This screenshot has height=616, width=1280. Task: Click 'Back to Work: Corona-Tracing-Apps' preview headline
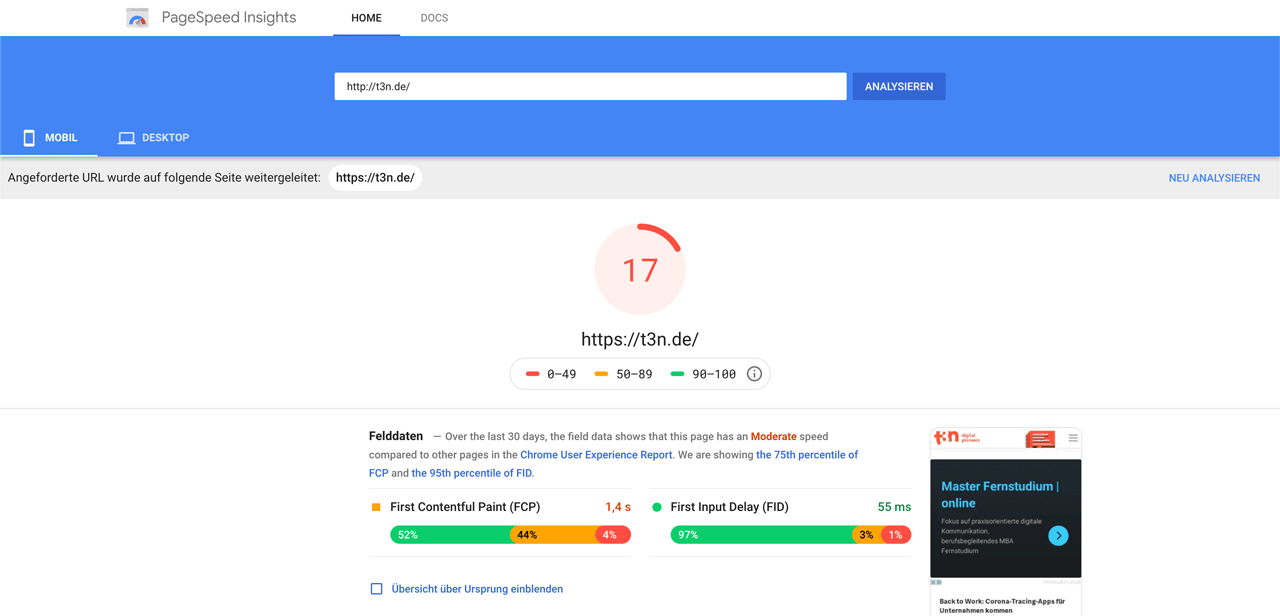[x=1002, y=606]
